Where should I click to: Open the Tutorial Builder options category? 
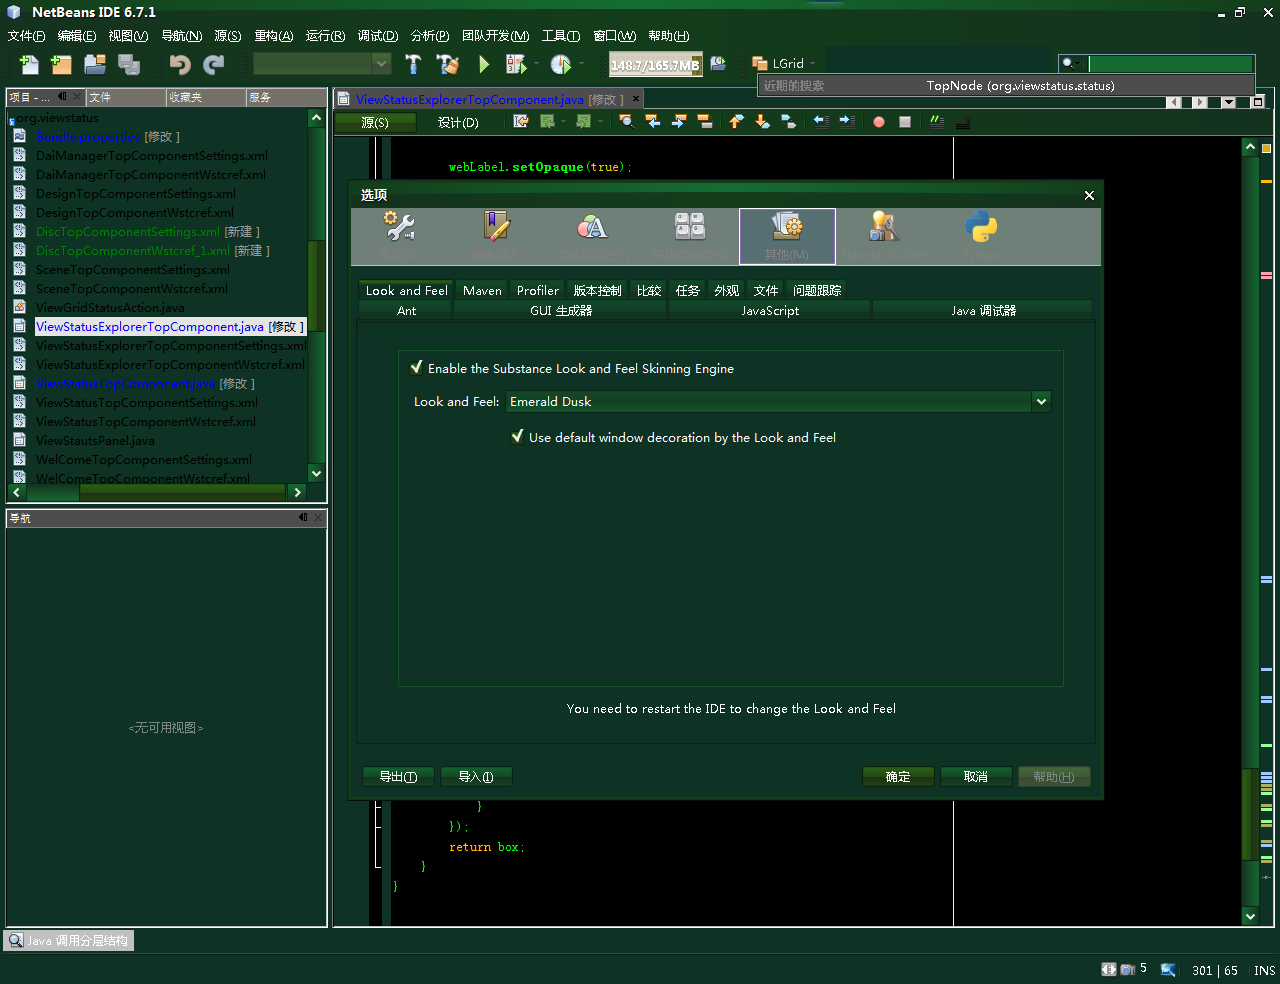click(884, 236)
